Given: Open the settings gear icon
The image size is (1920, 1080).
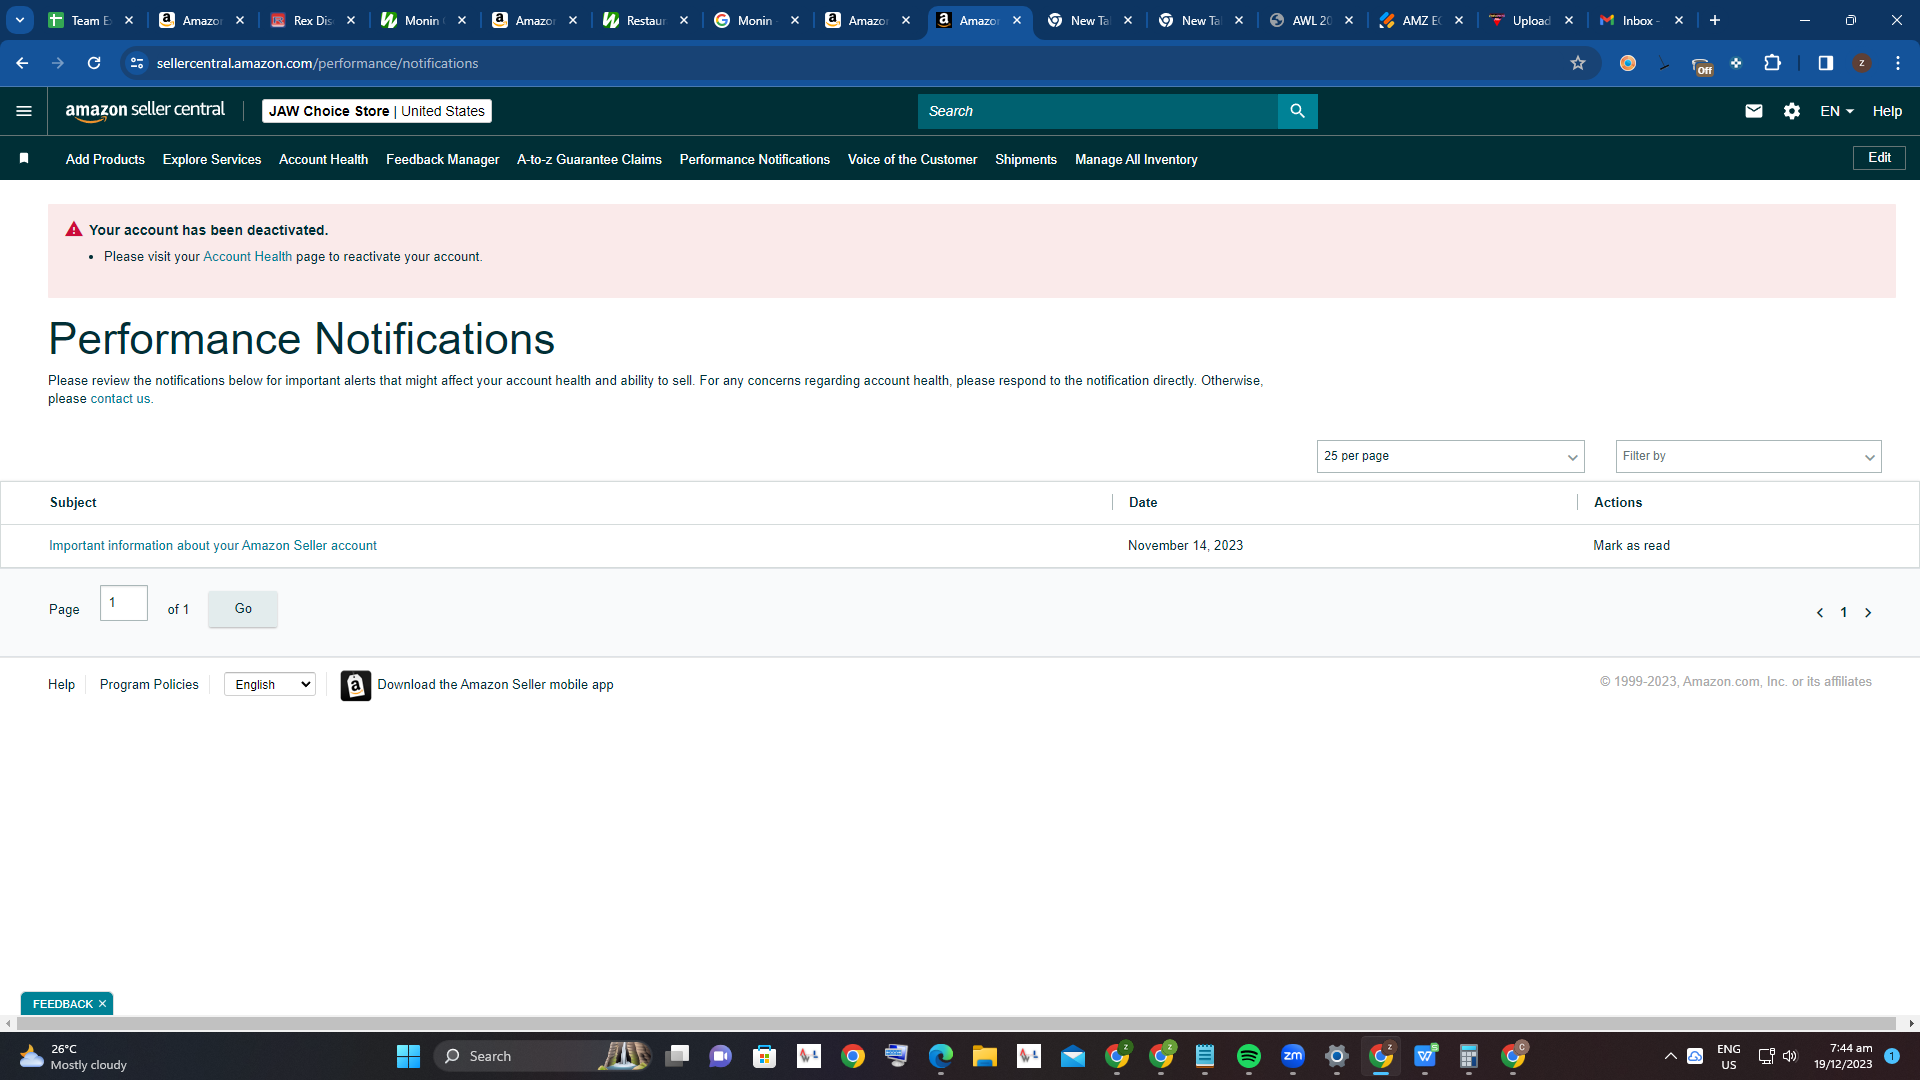Looking at the screenshot, I should [1792, 111].
